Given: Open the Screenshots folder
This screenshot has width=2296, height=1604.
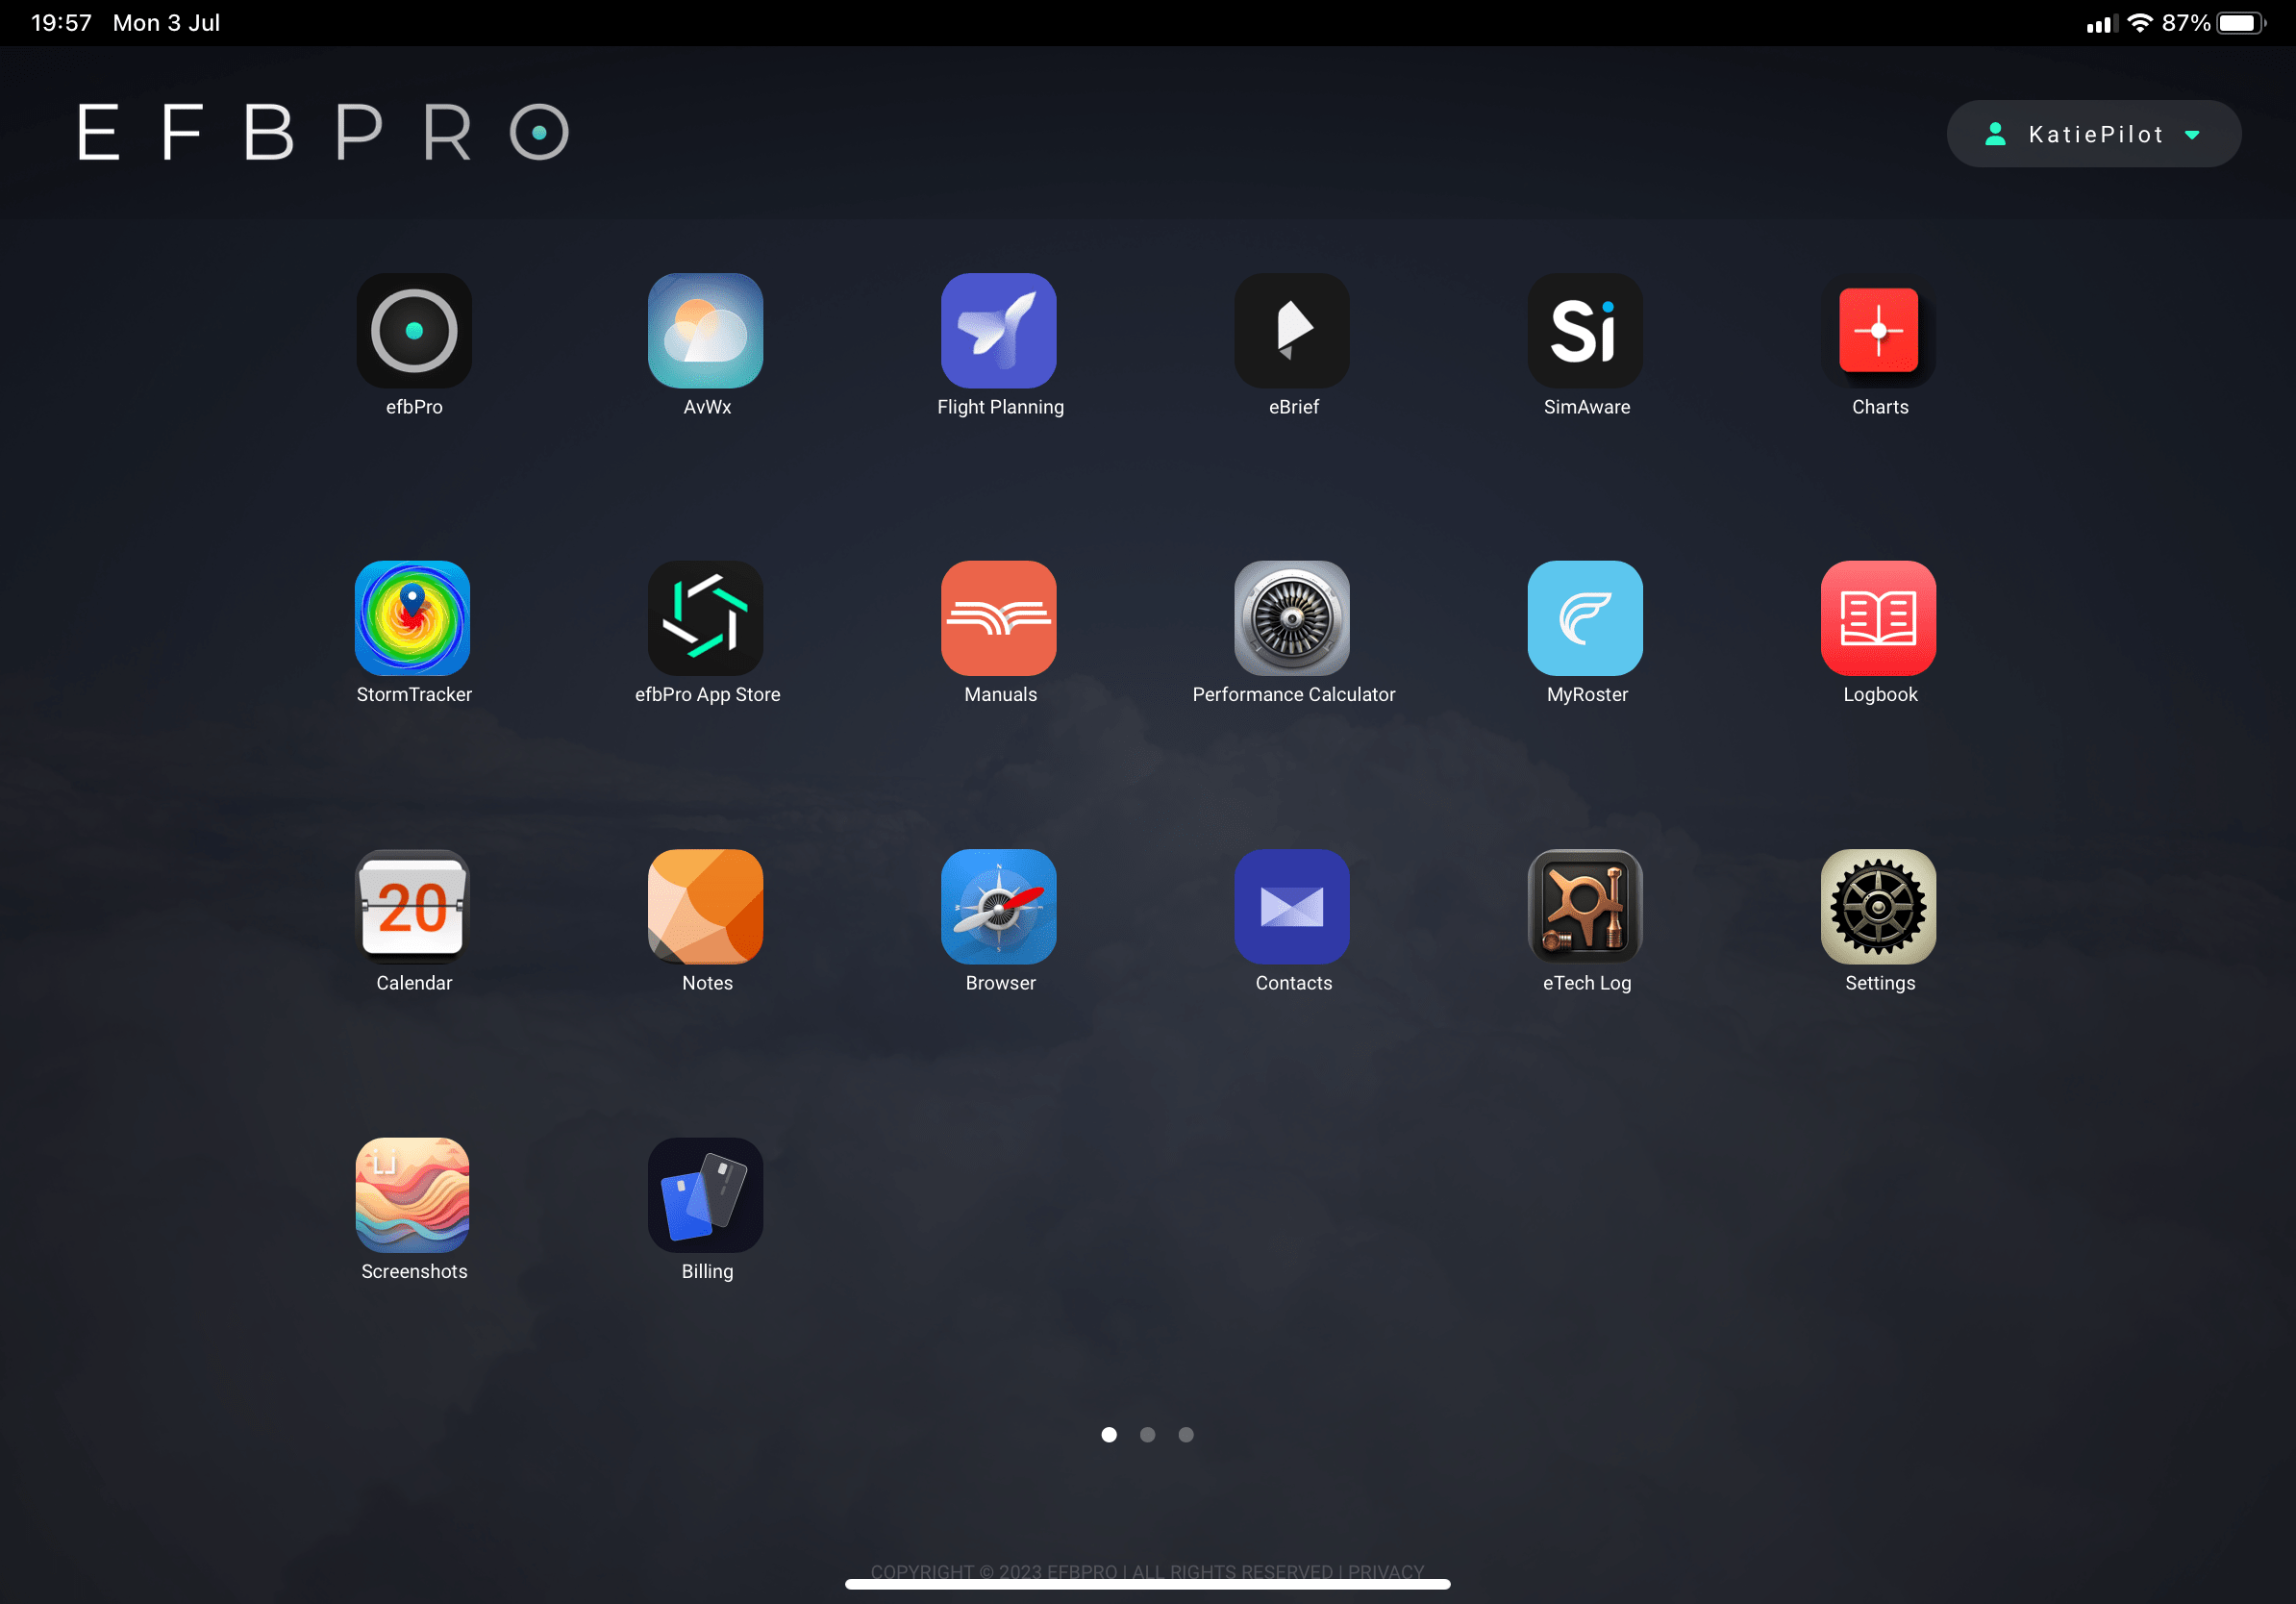Looking at the screenshot, I should coord(413,1195).
